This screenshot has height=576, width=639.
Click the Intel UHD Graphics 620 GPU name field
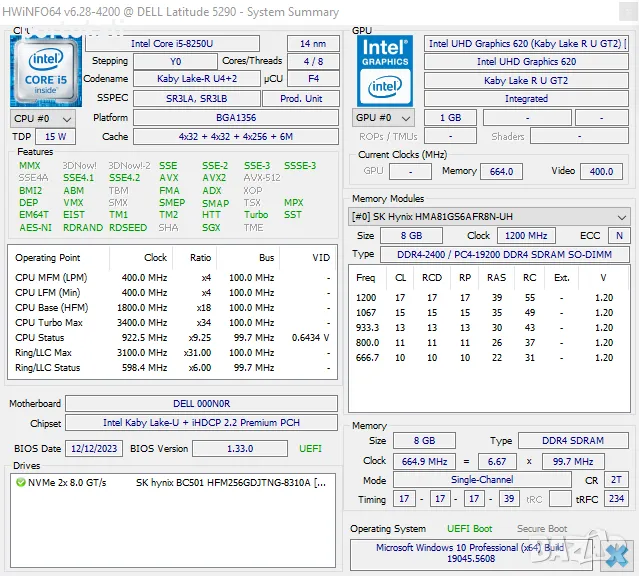(x=526, y=44)
